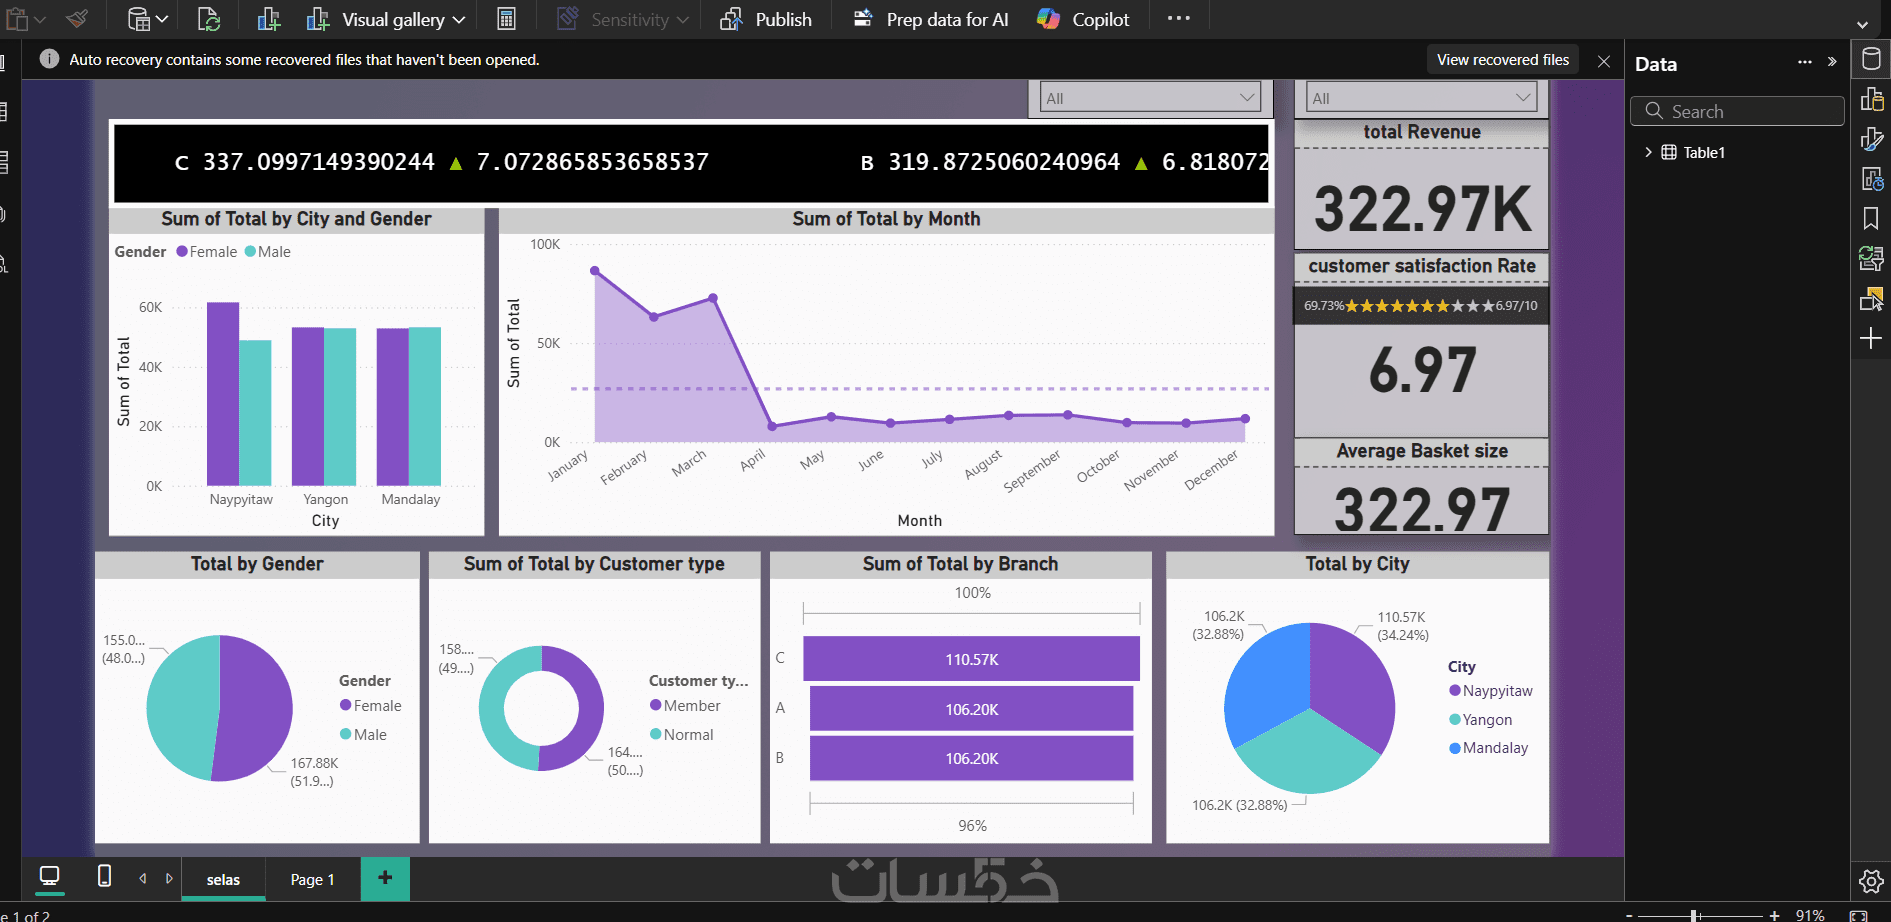Click View recovered files button
Viewport: 1891px width, 922px height.
[1502, 60]
